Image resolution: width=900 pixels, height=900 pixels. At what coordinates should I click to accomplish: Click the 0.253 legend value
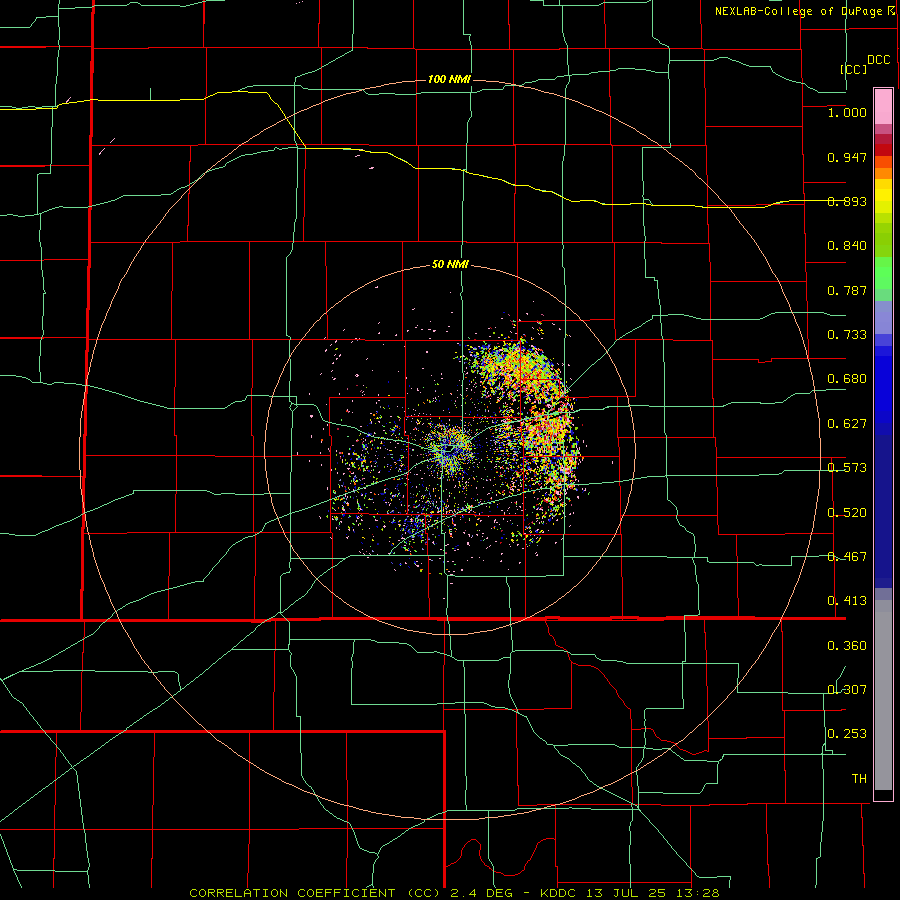point(847,734)
